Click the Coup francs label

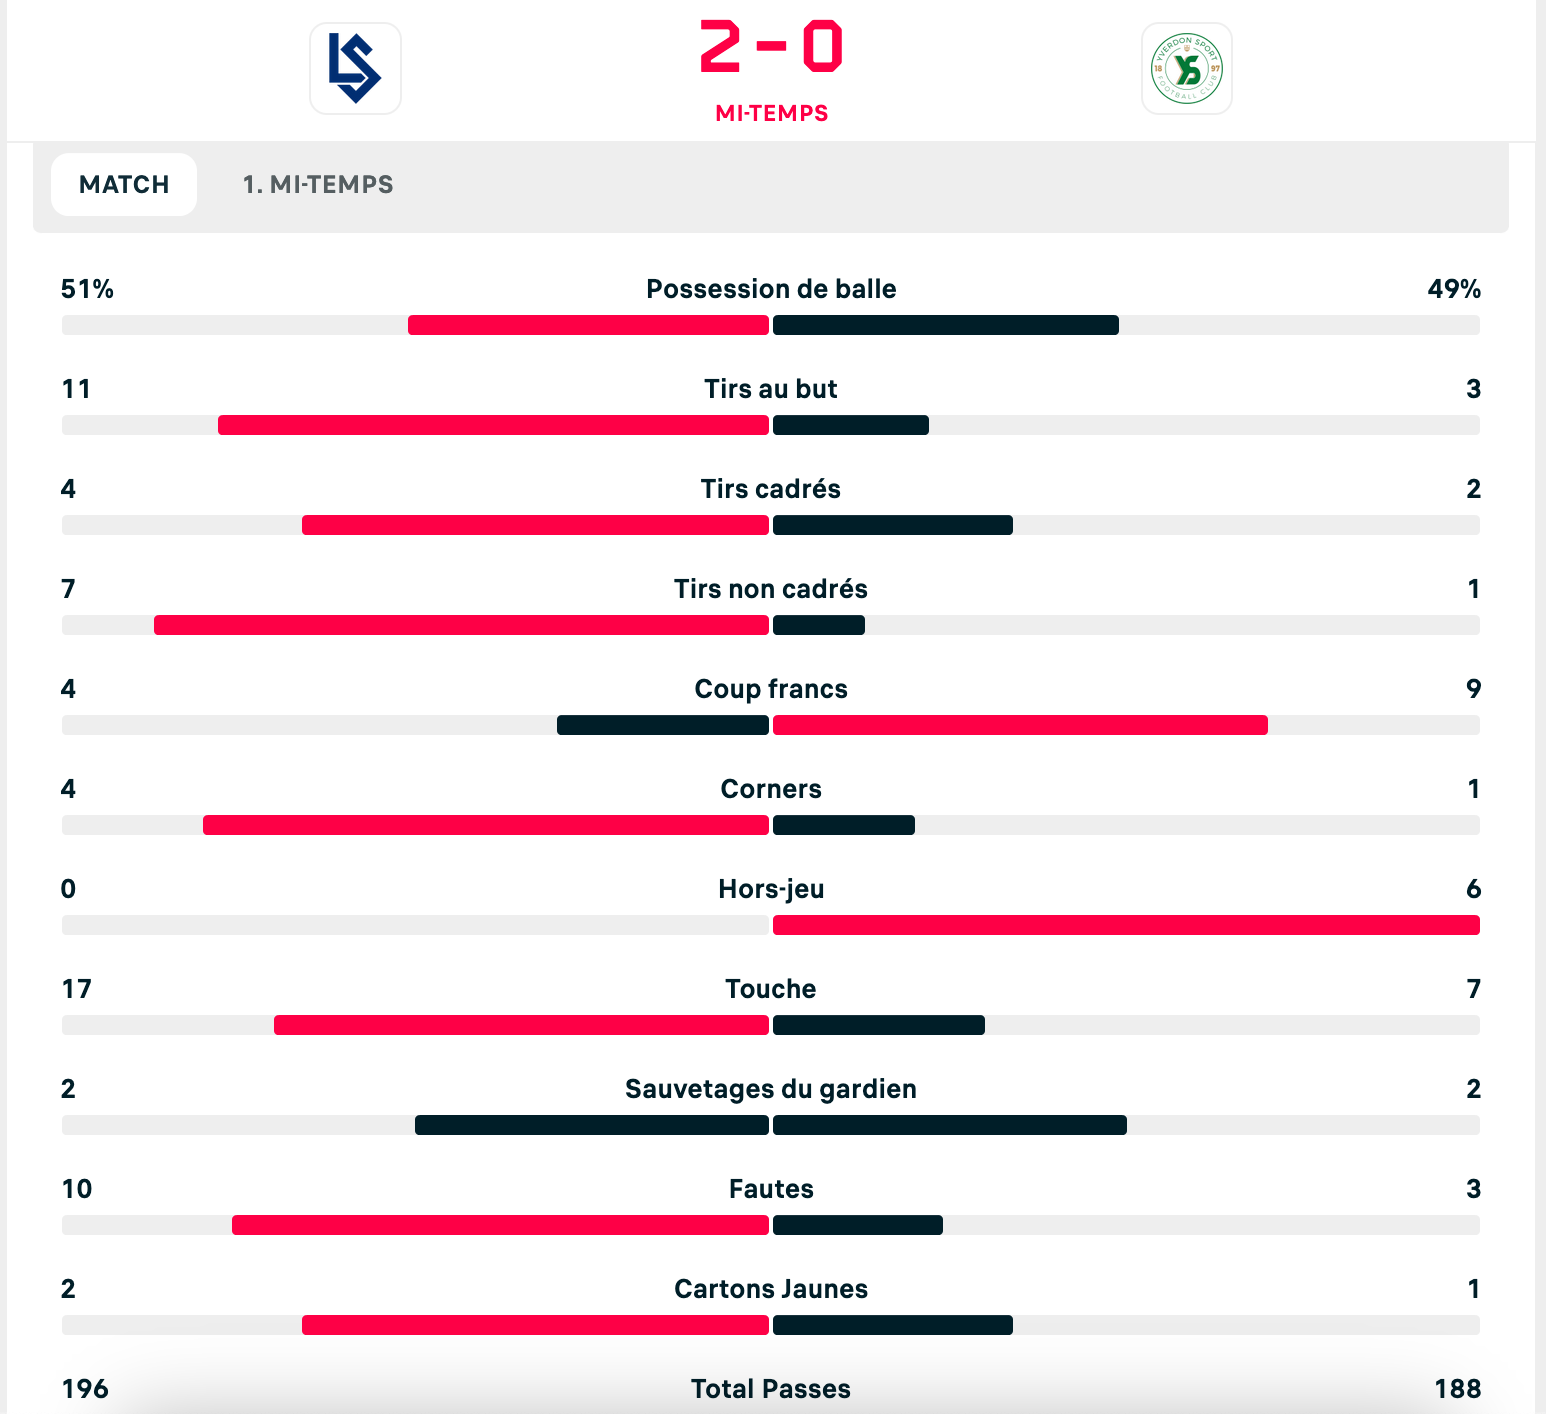pyautogui.click(x=771, y=689)
